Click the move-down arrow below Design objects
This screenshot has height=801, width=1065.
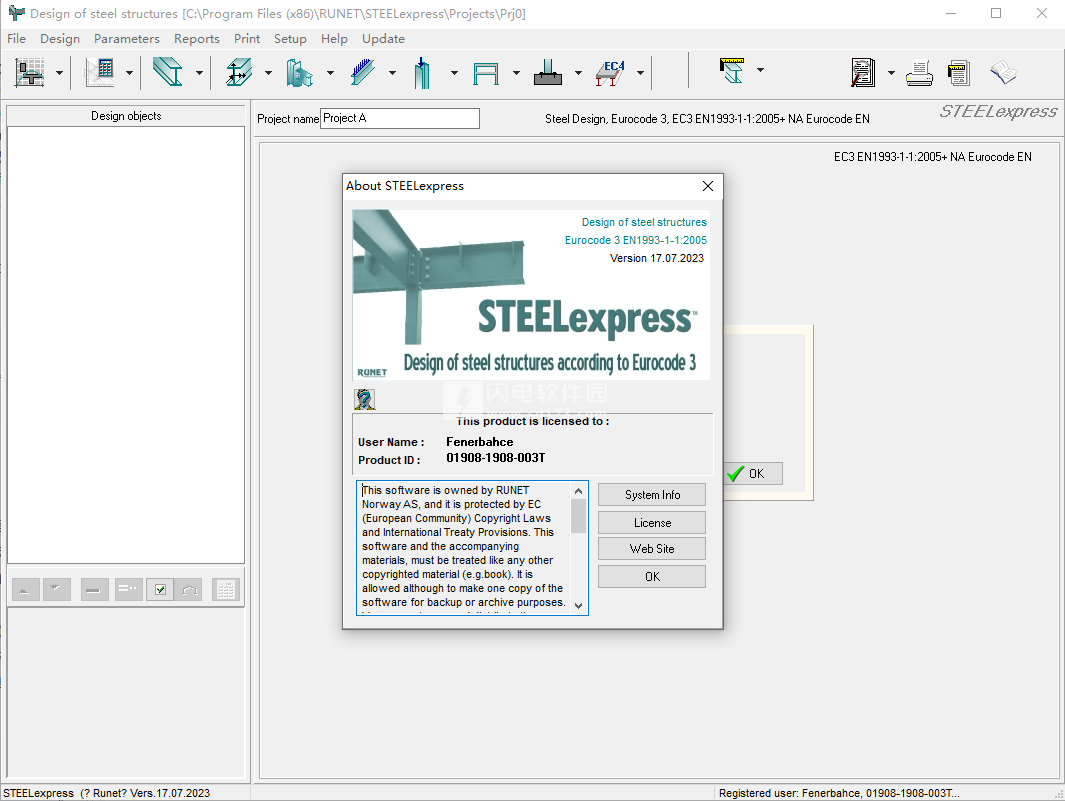[57, 590]
